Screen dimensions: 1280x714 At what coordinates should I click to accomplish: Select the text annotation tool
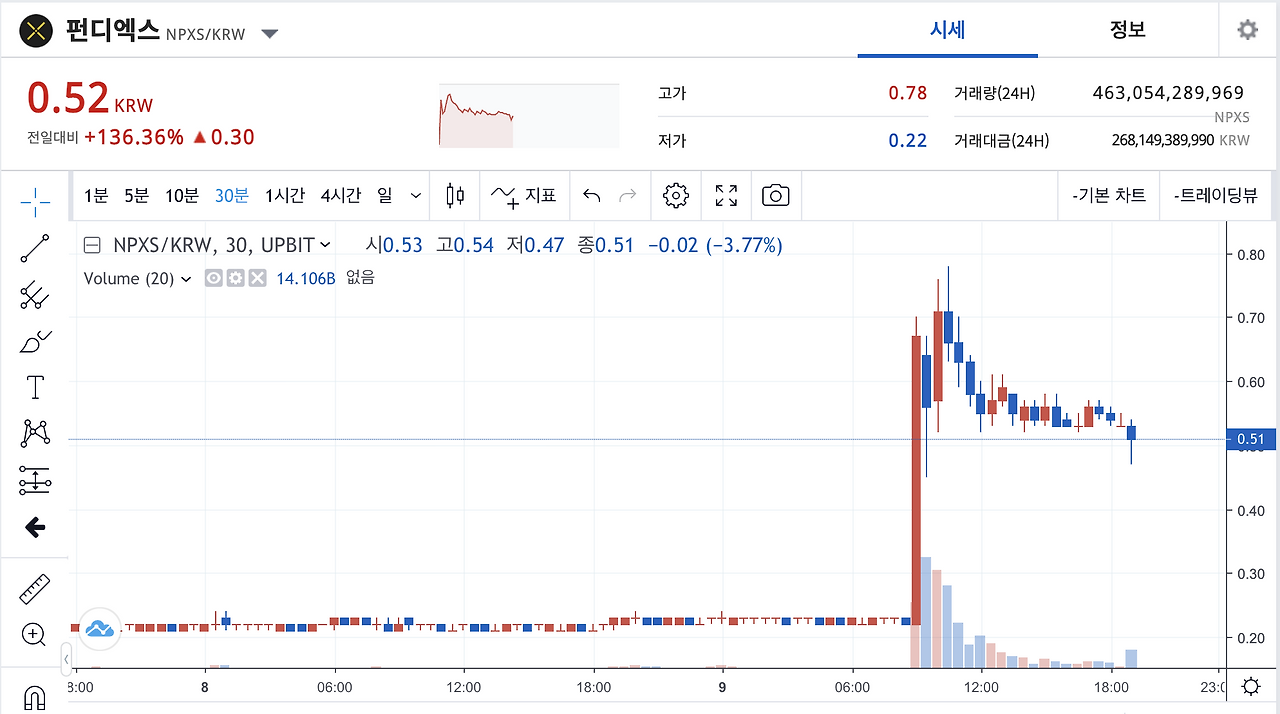35,387
